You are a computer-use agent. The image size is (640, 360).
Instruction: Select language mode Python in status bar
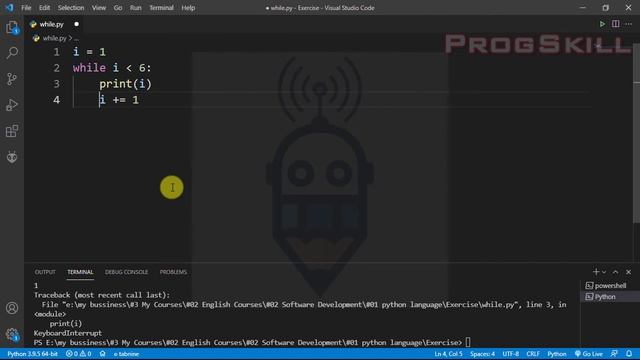tap(557, 354)
